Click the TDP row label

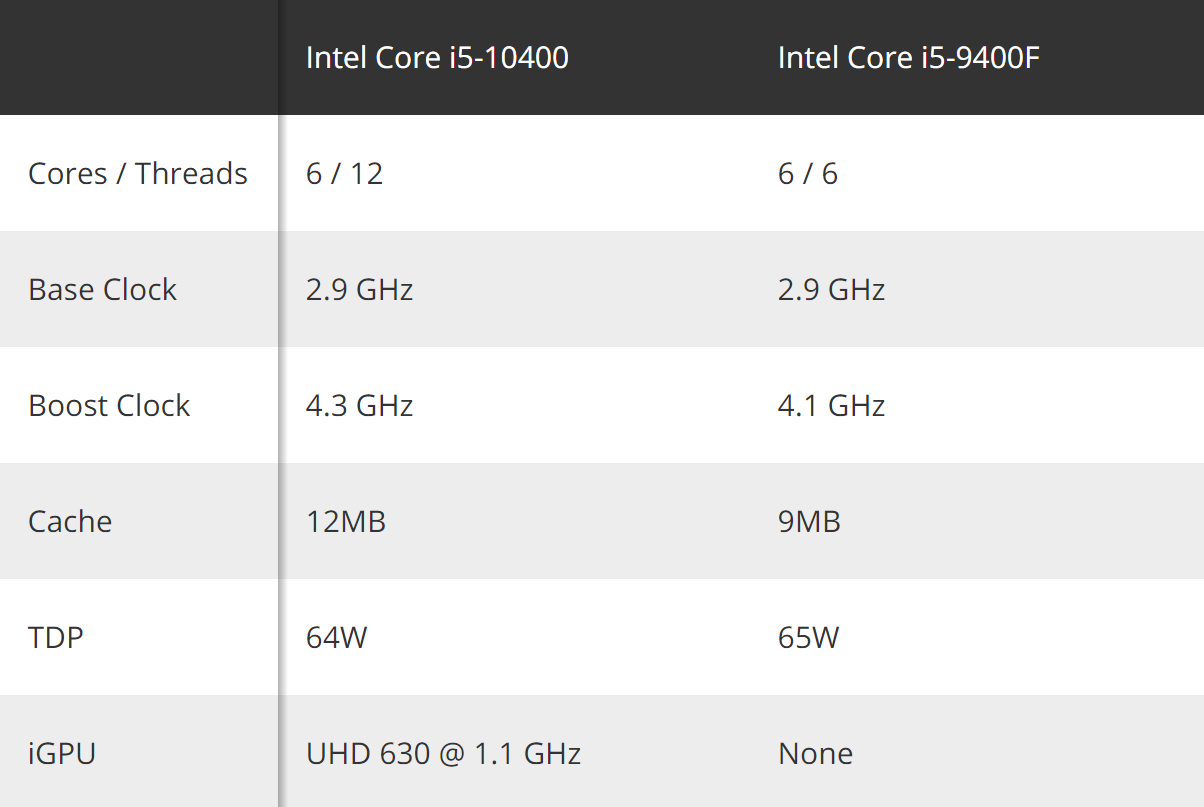point(56,638)
